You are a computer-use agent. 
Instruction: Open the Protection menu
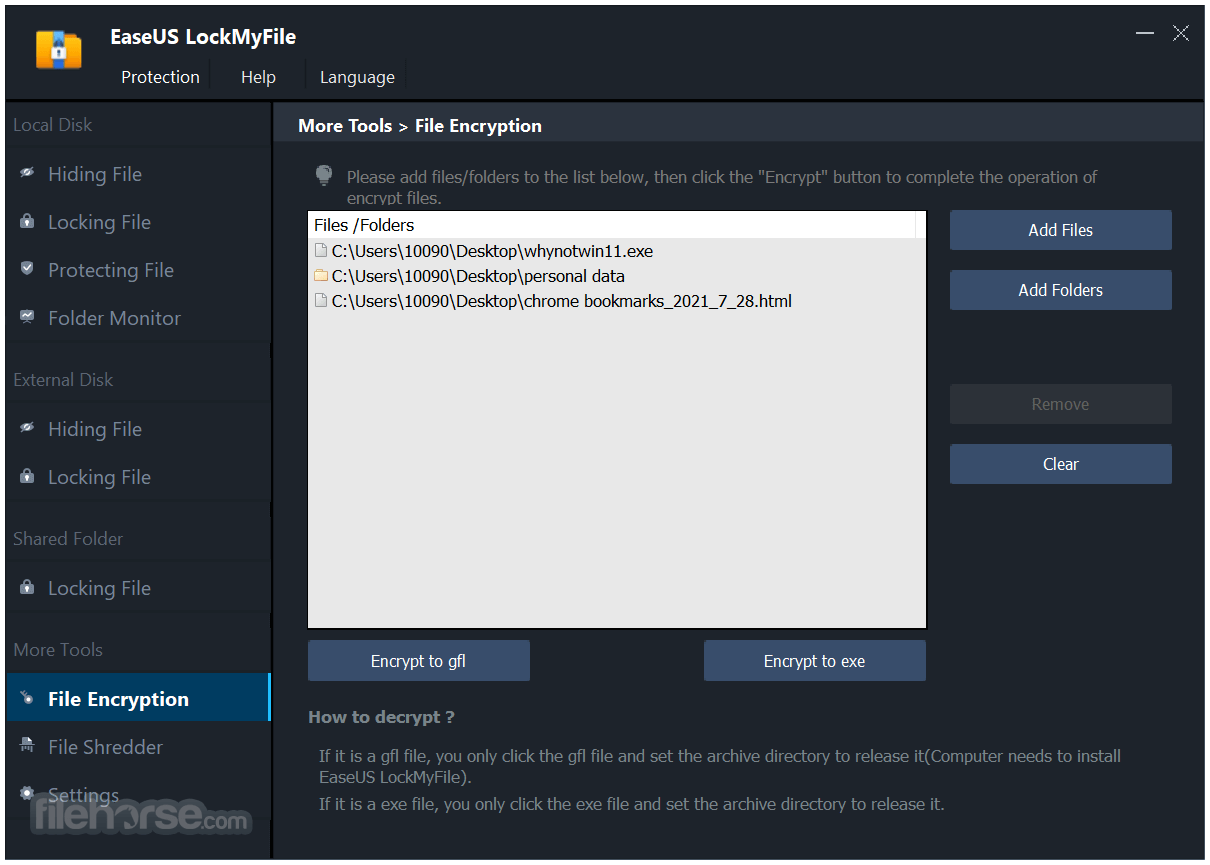(x=160, y=77)
